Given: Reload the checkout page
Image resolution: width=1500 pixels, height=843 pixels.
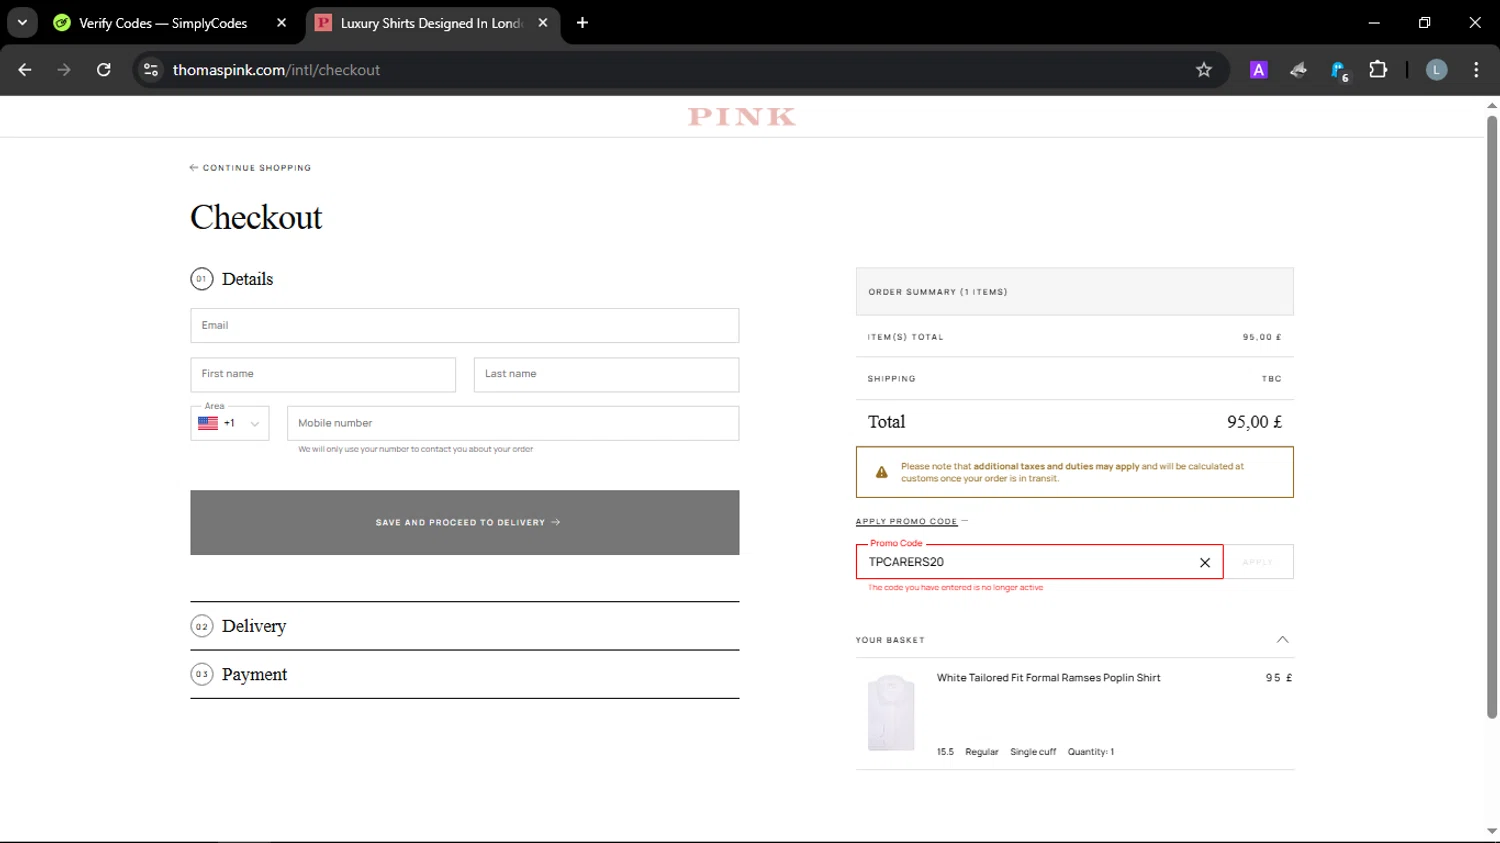Looking at the screenshot, I should 103,70.
